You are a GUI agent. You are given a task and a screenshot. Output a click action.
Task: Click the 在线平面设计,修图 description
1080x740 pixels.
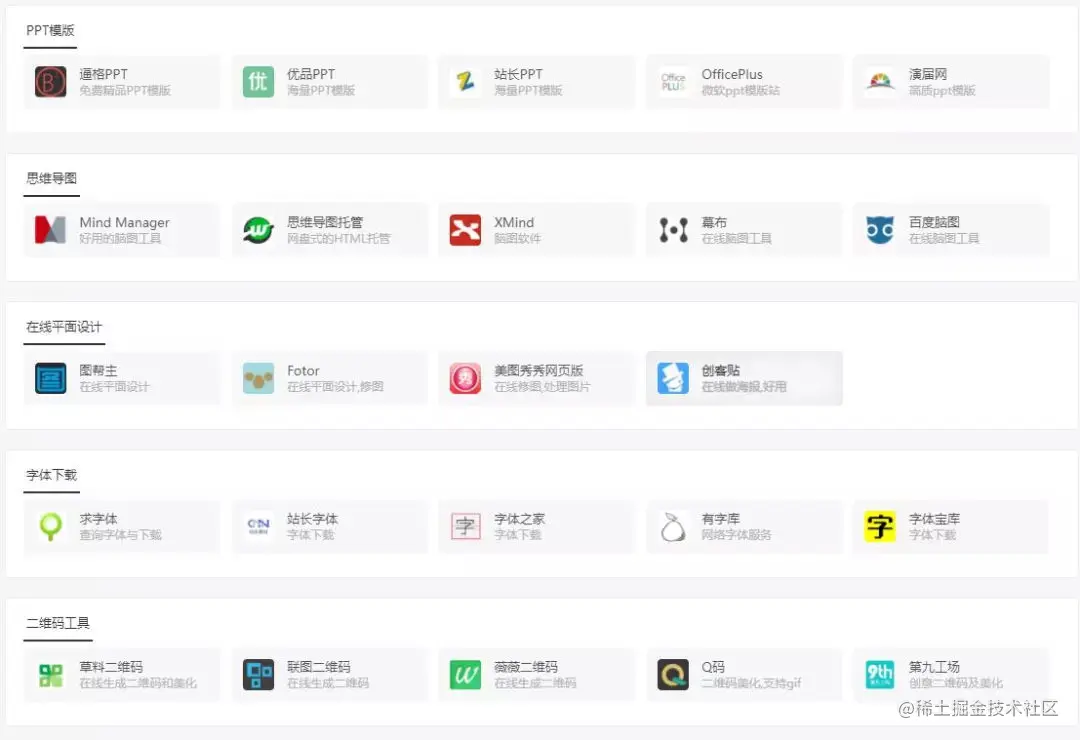click(335, 387)
